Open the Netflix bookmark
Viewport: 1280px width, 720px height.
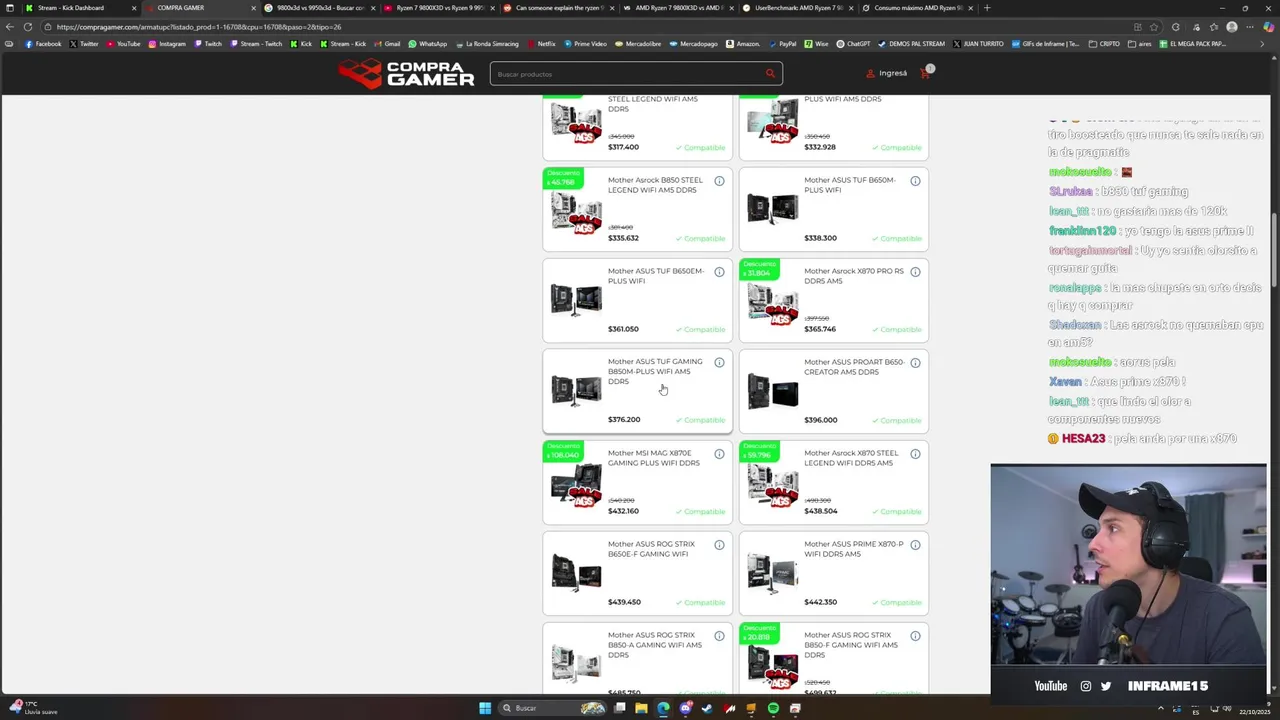click(x=541, y=44)
